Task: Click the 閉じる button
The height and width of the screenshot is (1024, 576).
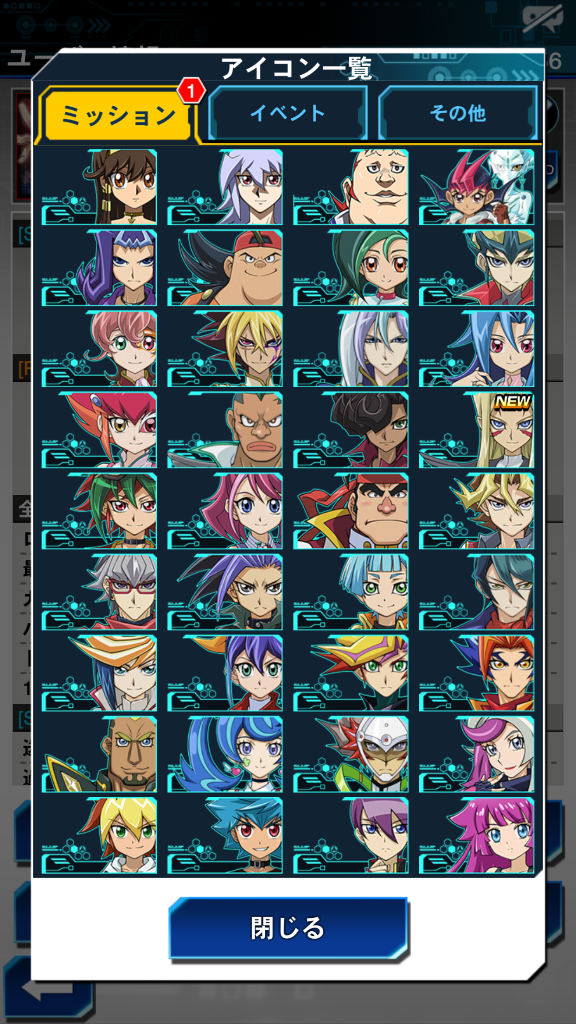Action: [x=288, y=928]
